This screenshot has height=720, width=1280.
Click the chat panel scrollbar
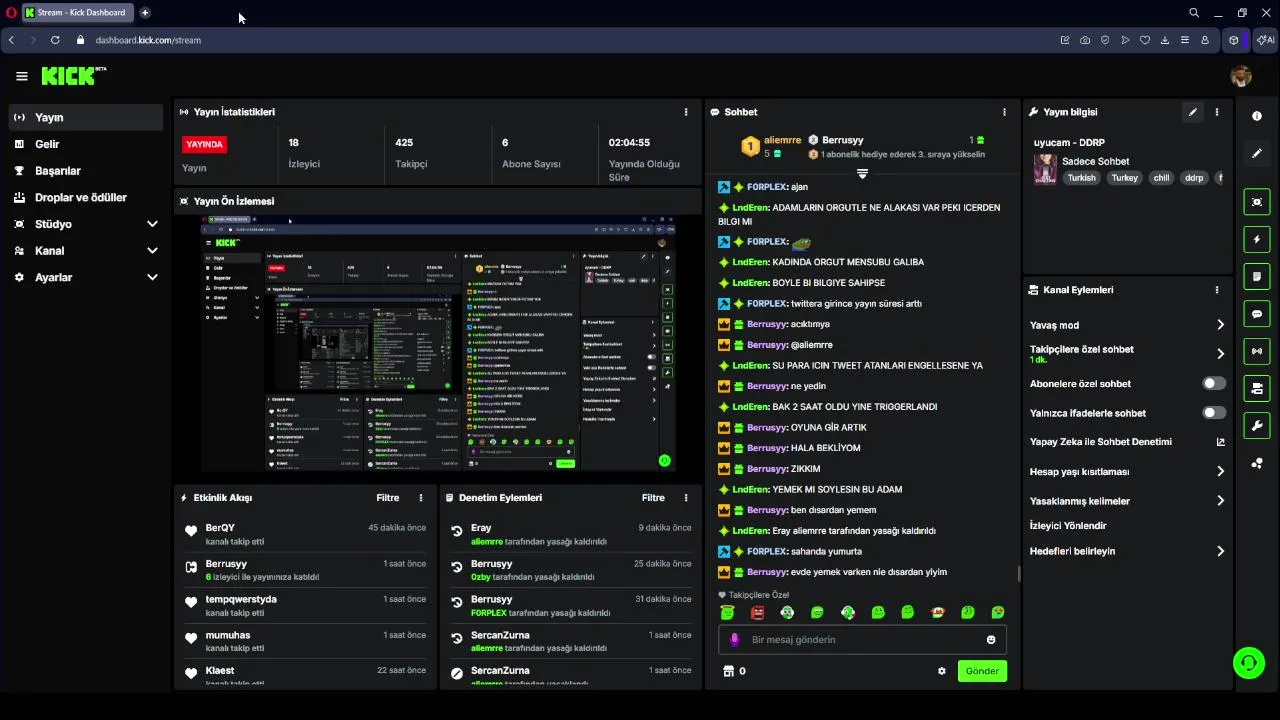pyautogui.click(x=1018, y=573)
